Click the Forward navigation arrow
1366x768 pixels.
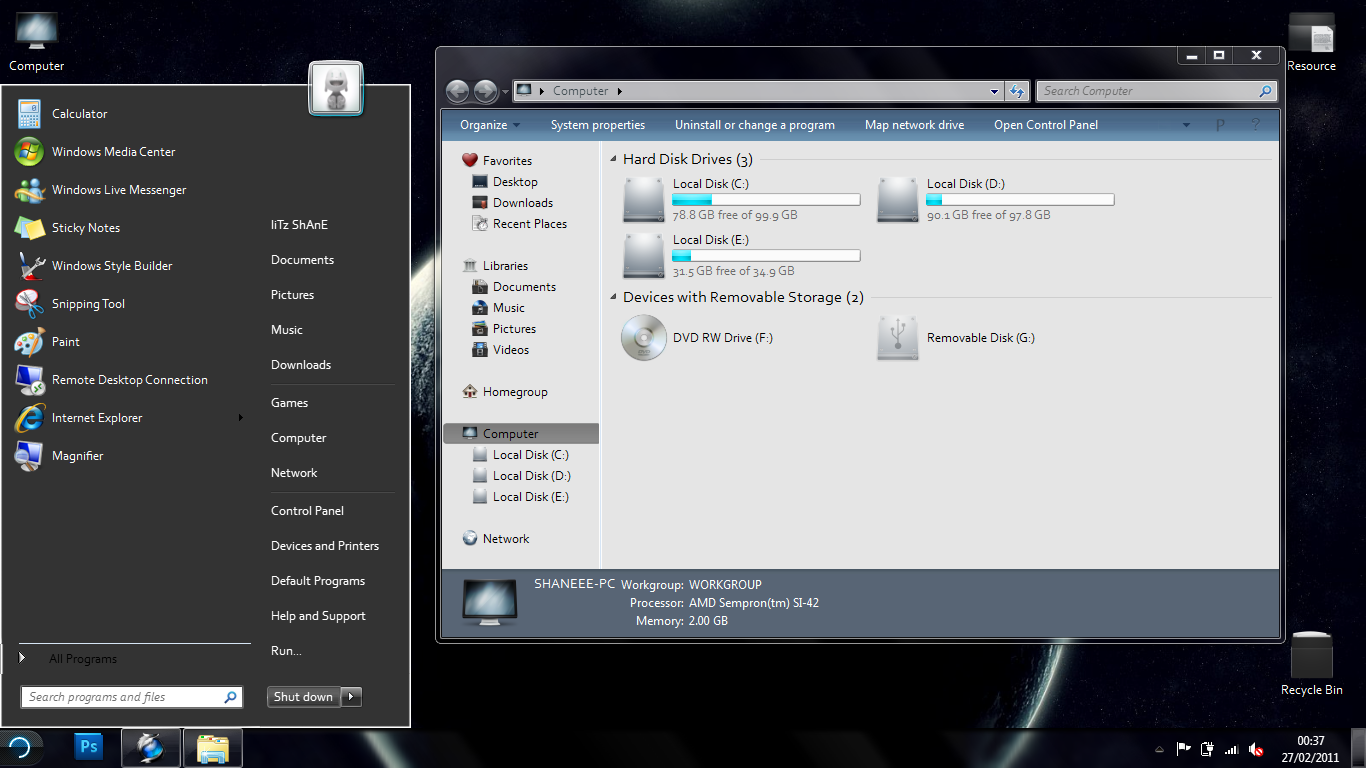click(x=485, y=91)
